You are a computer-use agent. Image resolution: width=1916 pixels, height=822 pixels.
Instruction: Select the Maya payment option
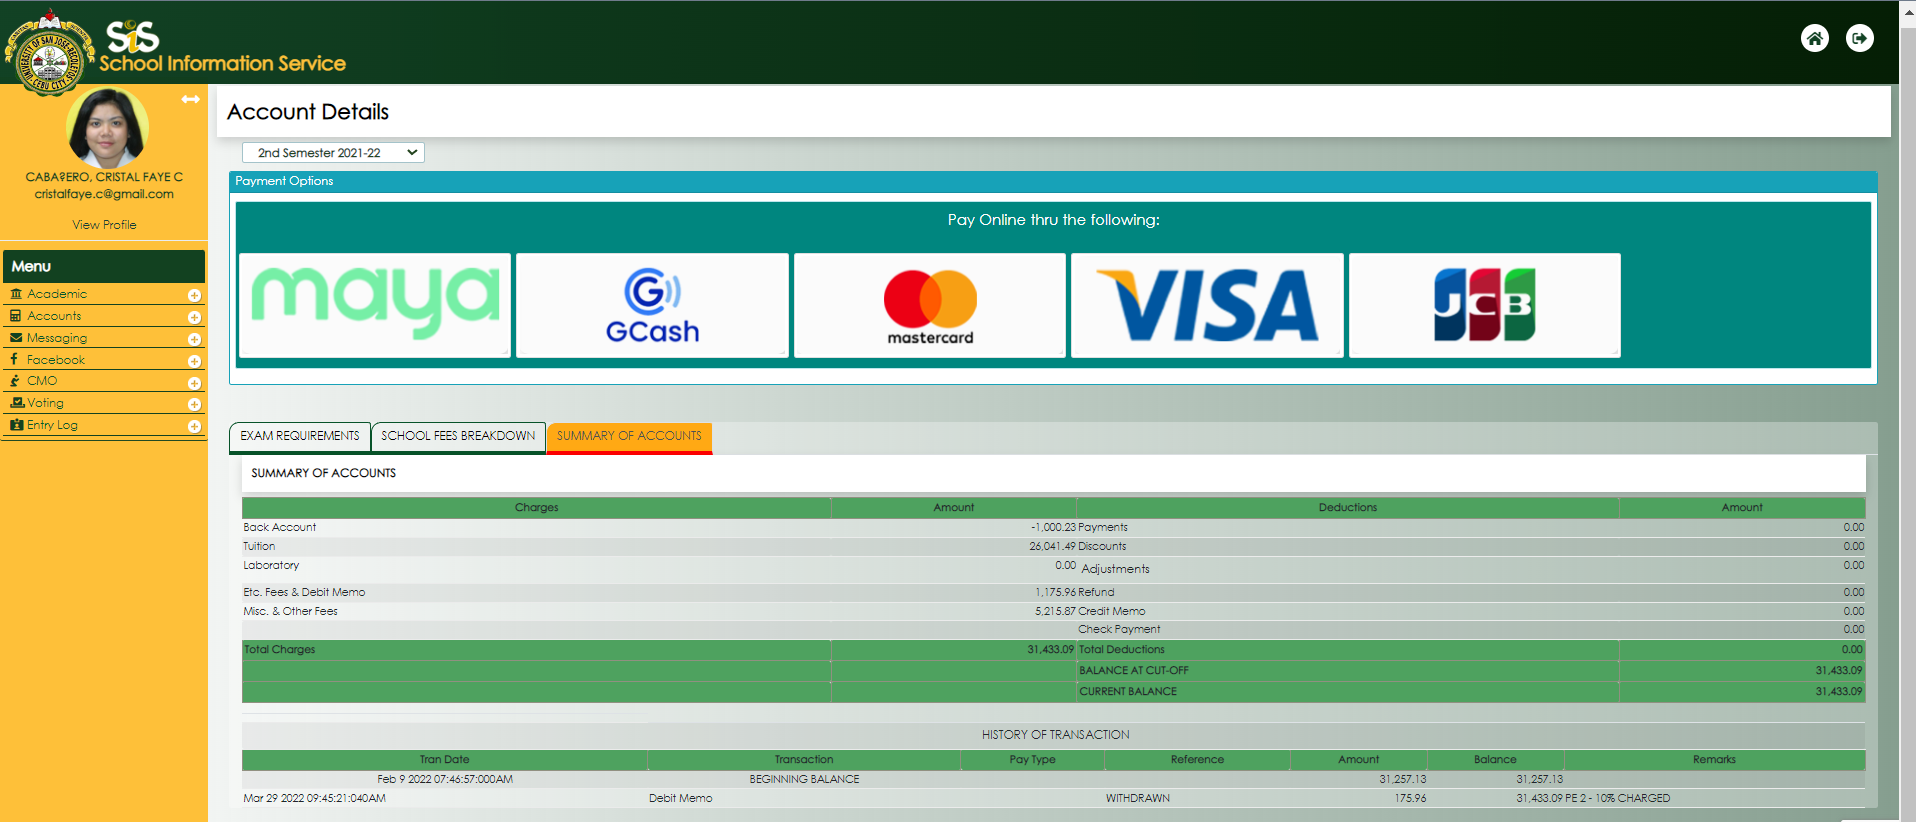(375, 304)
